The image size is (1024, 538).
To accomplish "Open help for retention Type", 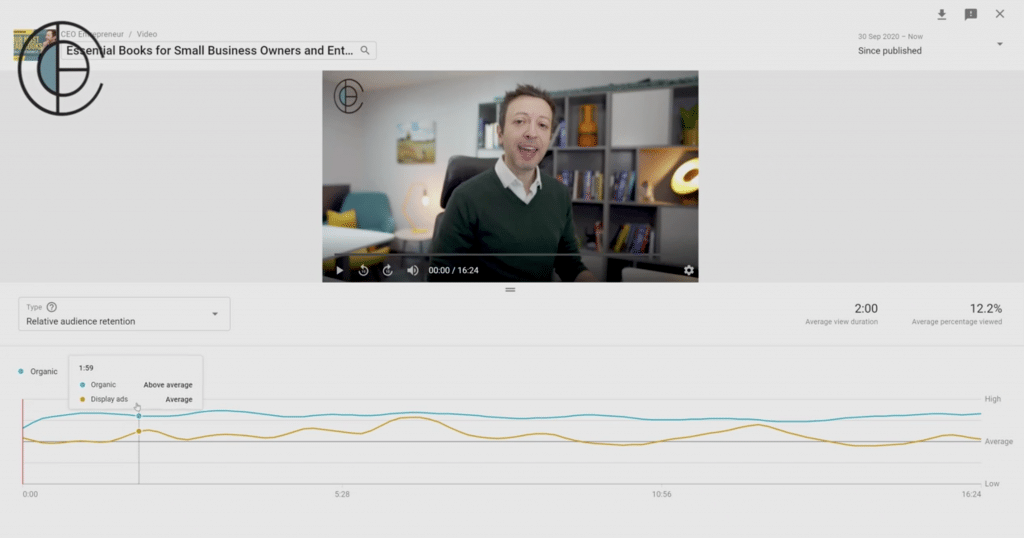I will [x=52, y=307].
